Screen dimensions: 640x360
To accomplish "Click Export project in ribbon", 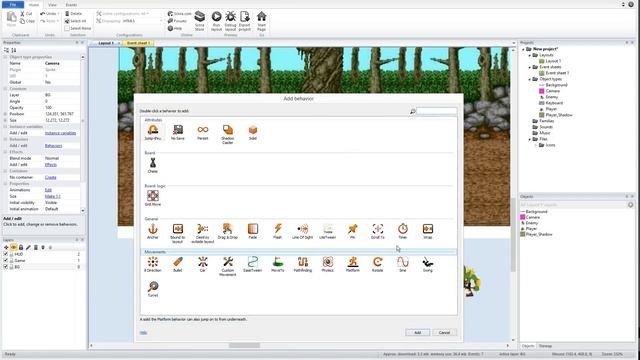I will [244, 21].
